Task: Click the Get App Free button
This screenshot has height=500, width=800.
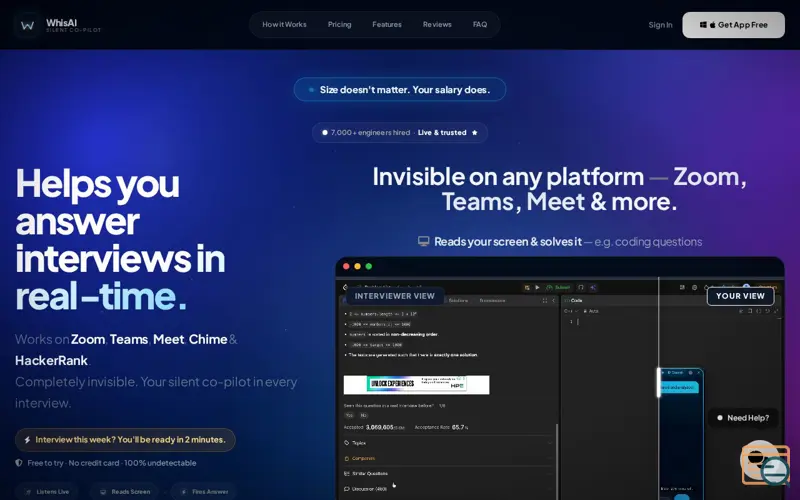Action: point(733,25)
